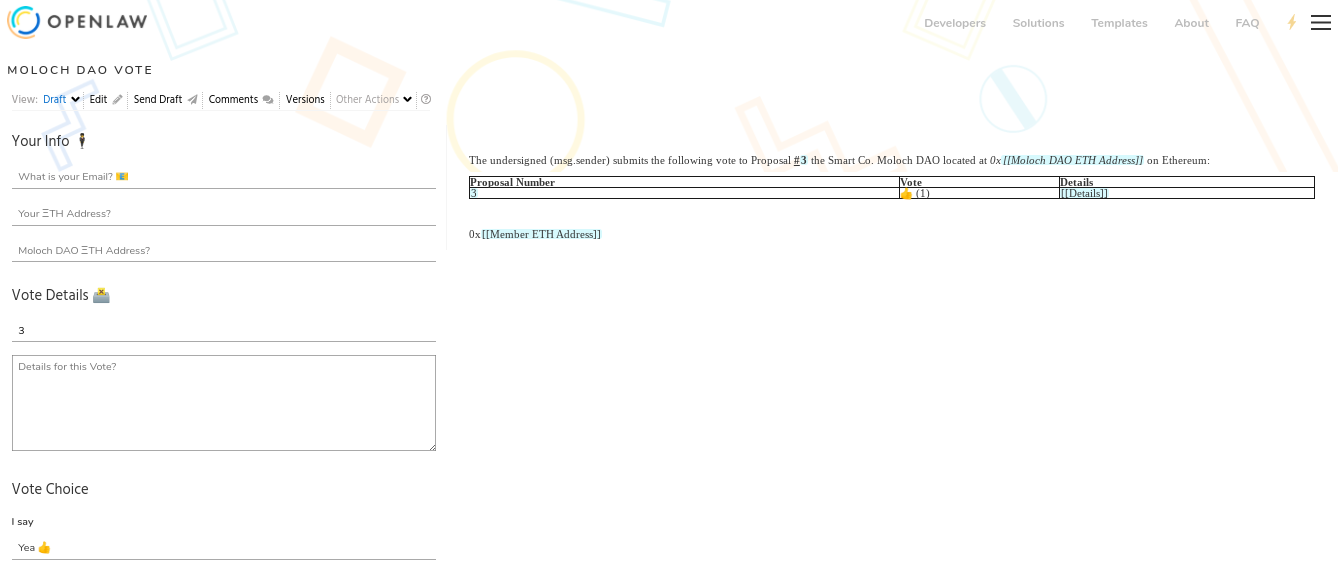Click the Details for this Vote textarea

224,403
